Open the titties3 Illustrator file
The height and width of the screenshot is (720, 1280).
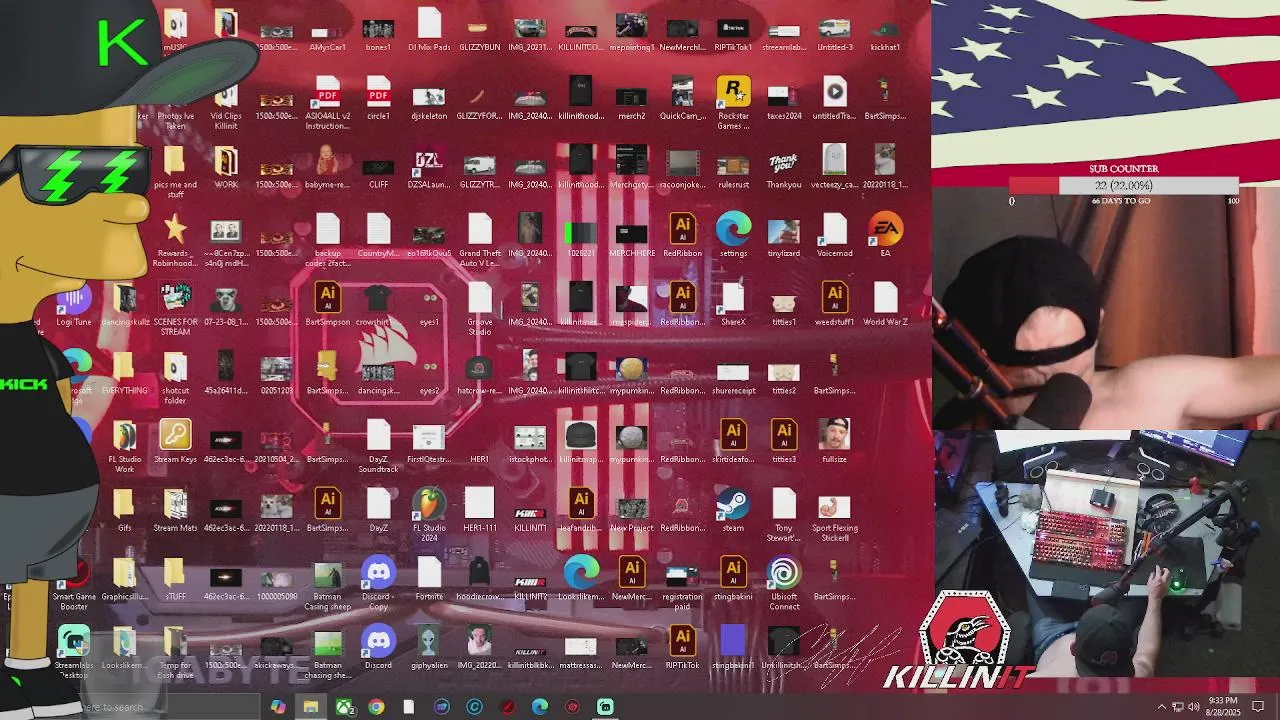click(x=784, y=435)
